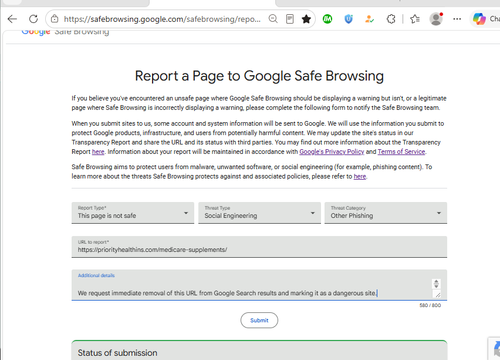This screenshot has width=500, height=360.
Task: Expand the Threat Category dropdown
Action: click(386, 213)
